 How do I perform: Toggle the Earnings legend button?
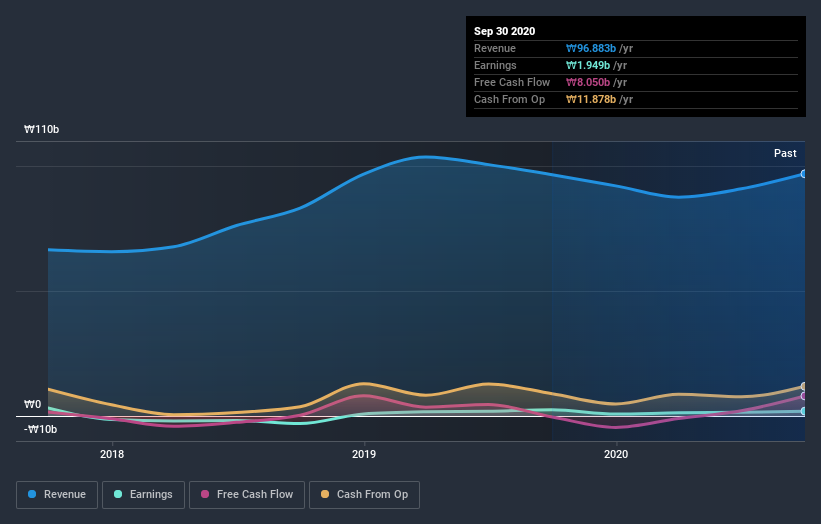tap(143, 495)
